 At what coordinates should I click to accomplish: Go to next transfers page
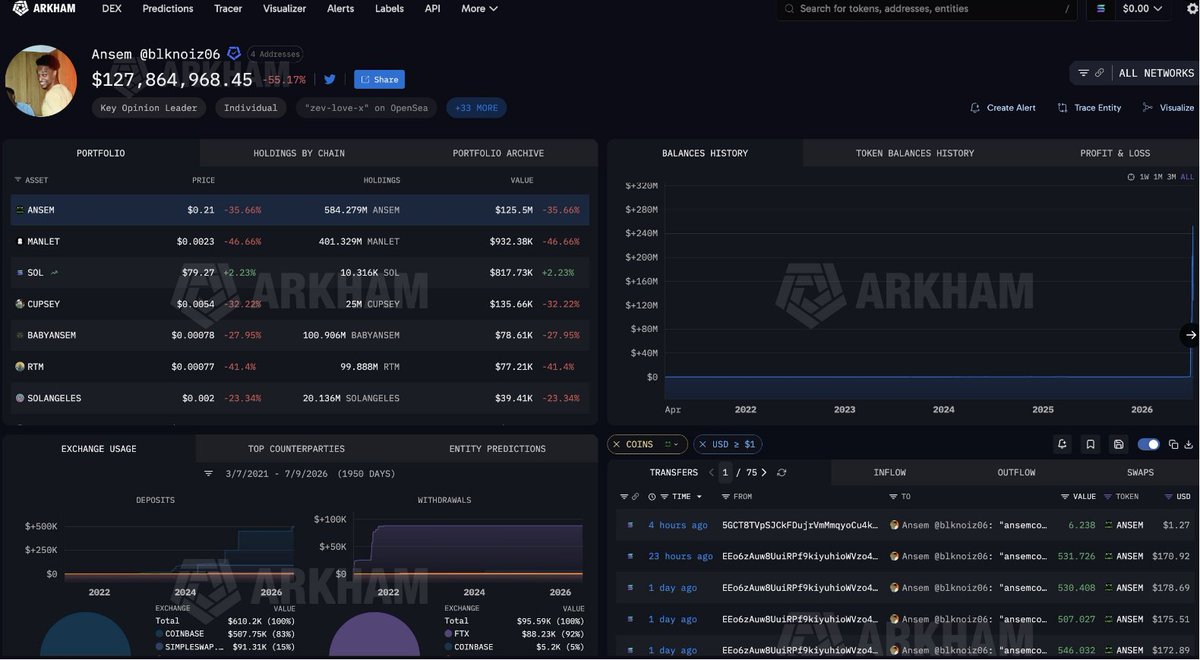pyautogui.click(x=764, y=472)
